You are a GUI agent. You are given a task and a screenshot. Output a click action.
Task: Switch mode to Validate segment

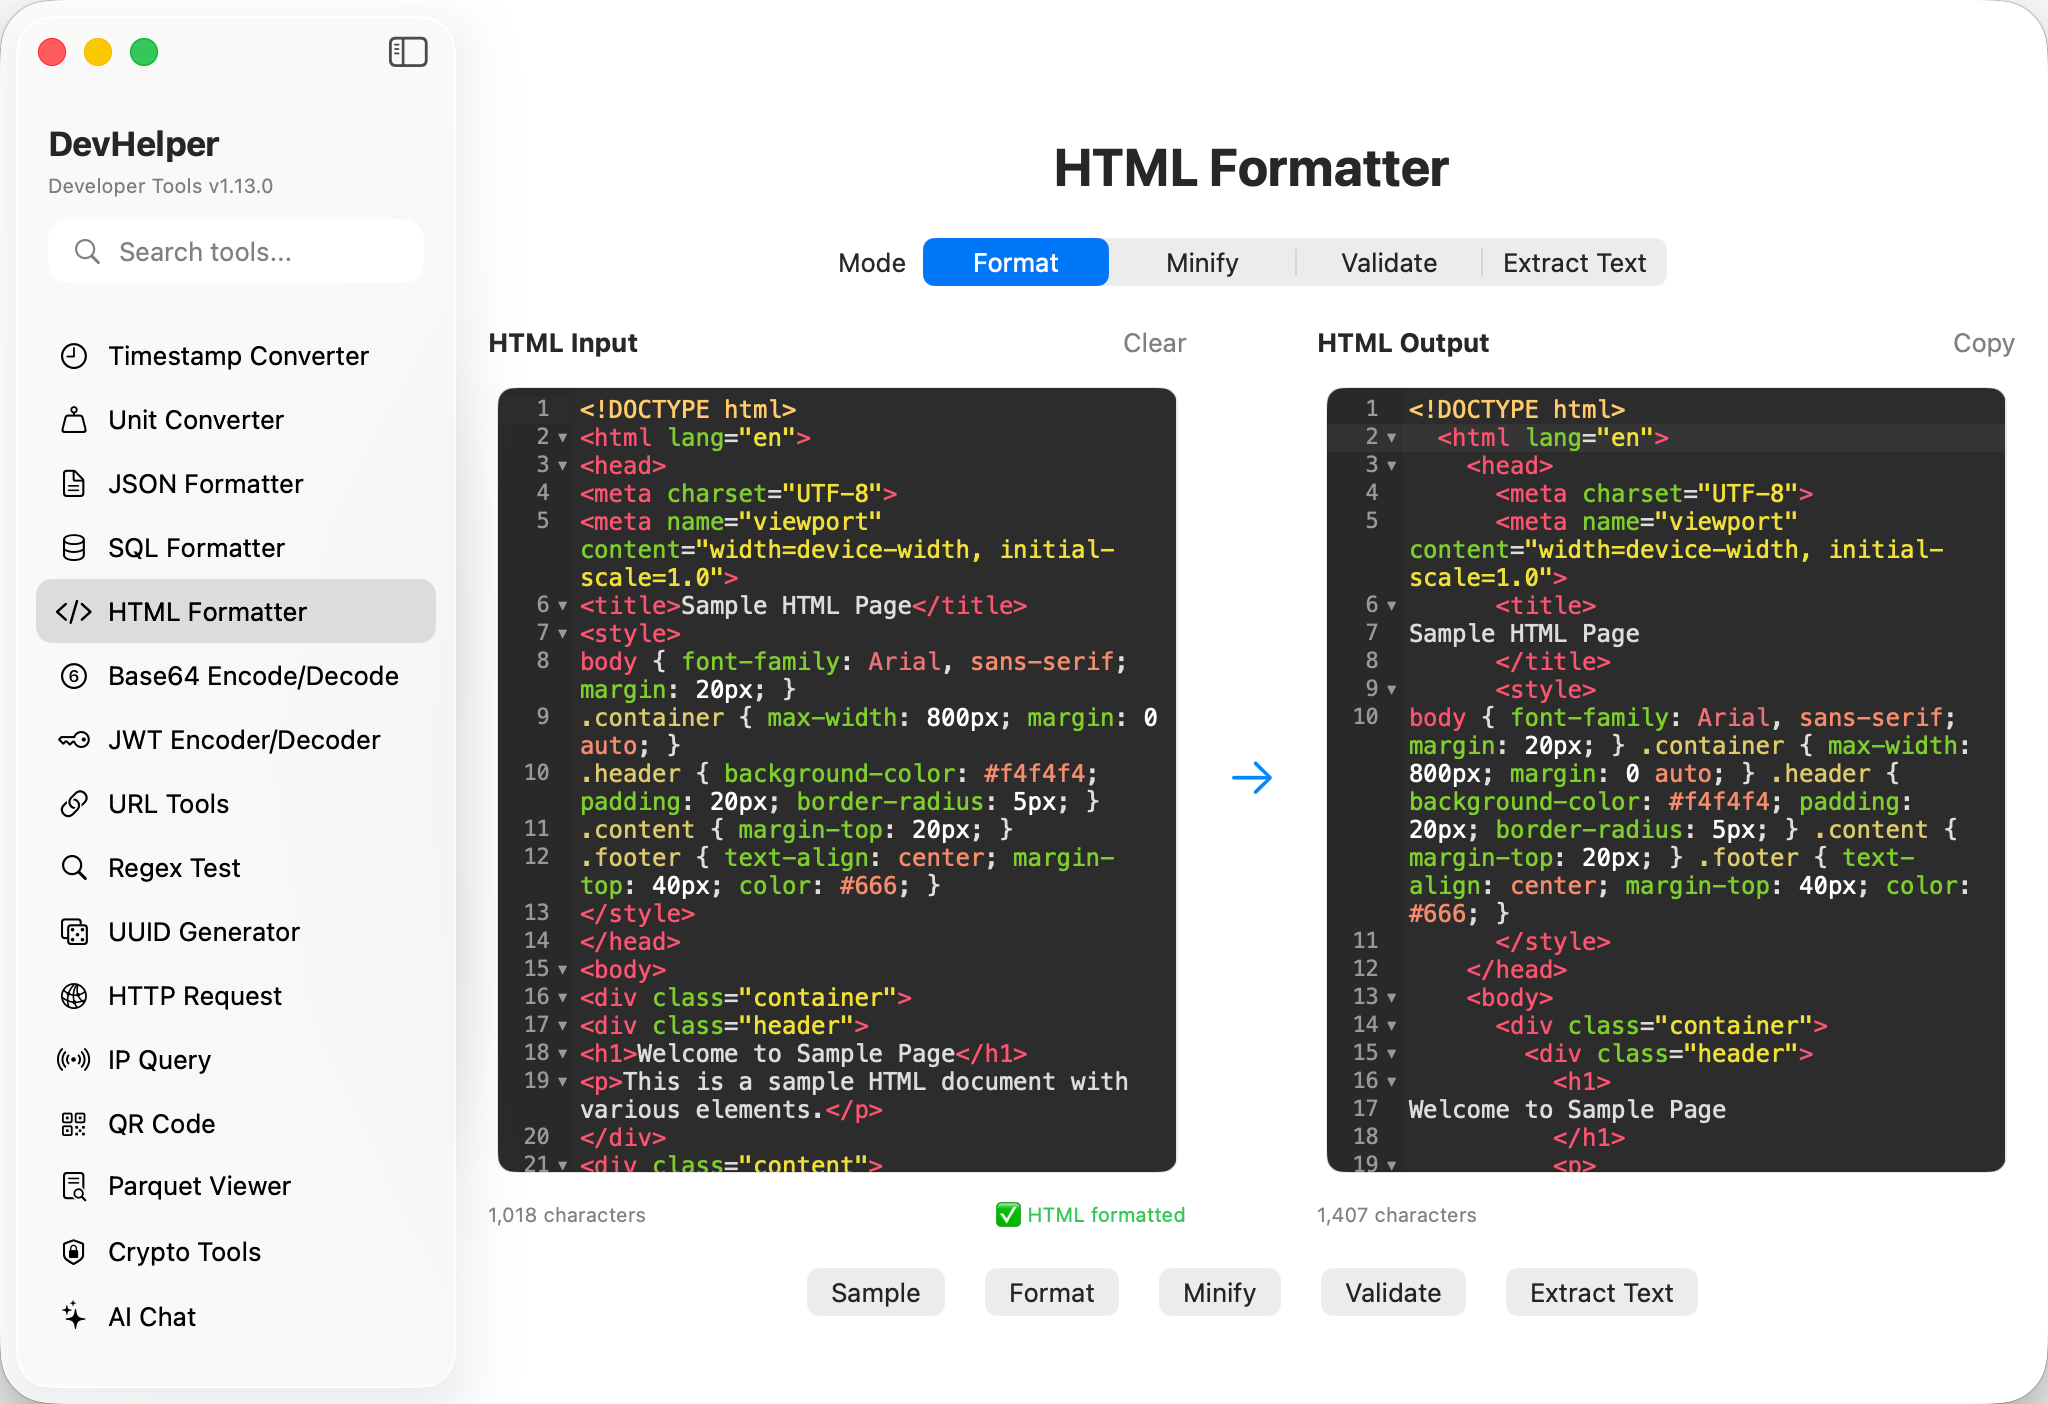coord(1388,263)
